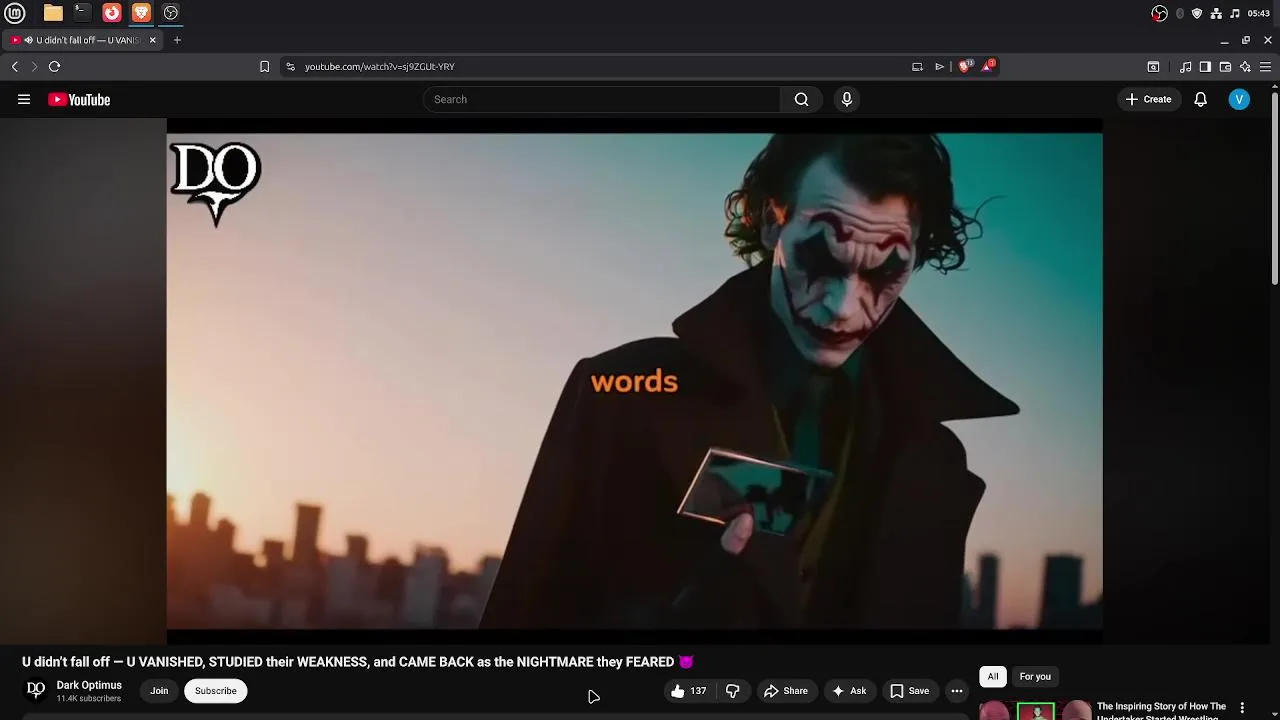Join the Dark Optimus channel

coord(159,691)
